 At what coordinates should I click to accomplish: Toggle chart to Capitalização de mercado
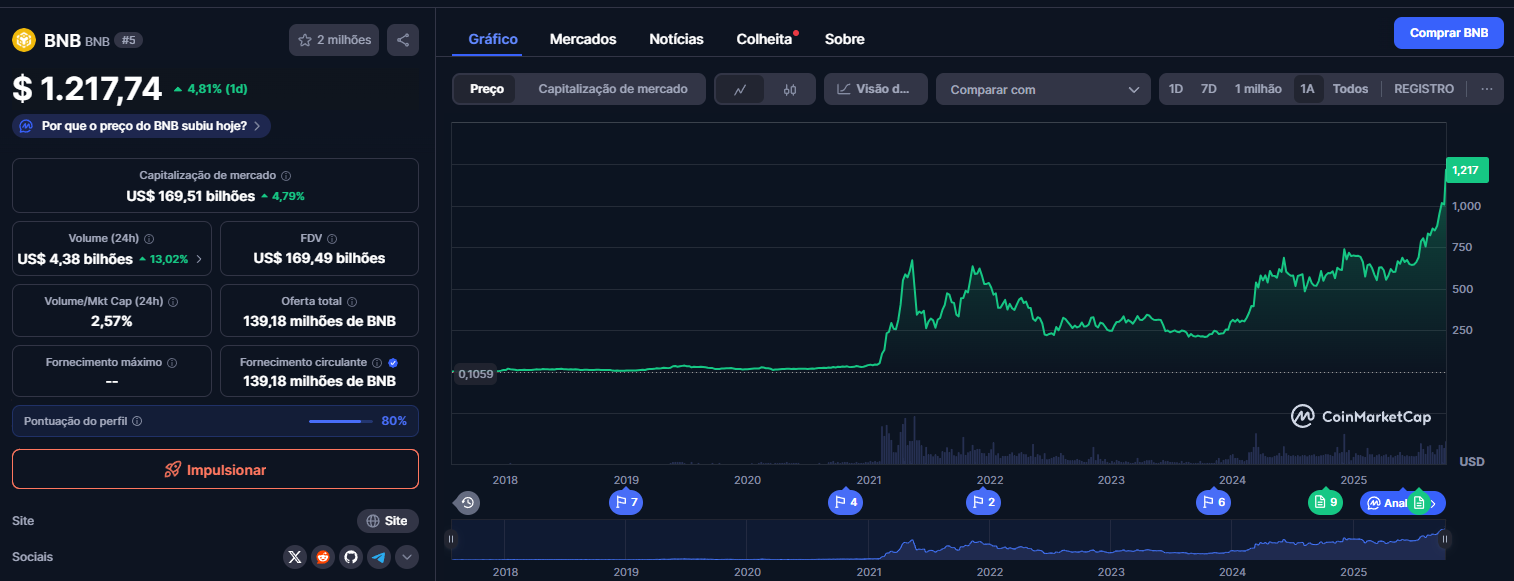(612, 89)
